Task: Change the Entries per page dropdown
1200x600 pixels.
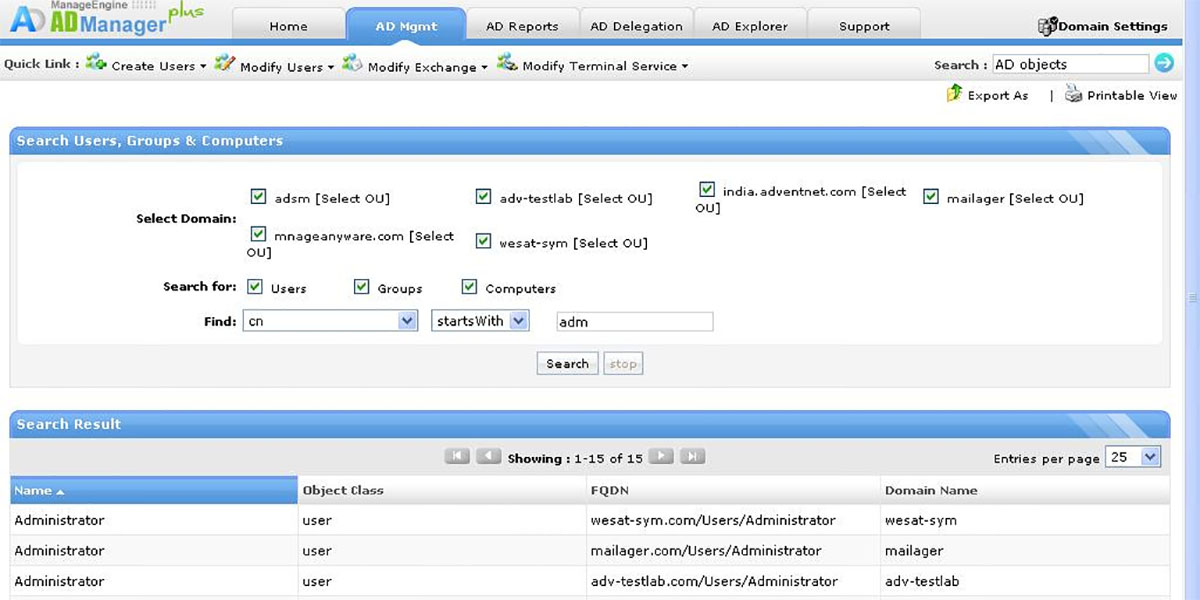Action: click(x=1133, y=457)
